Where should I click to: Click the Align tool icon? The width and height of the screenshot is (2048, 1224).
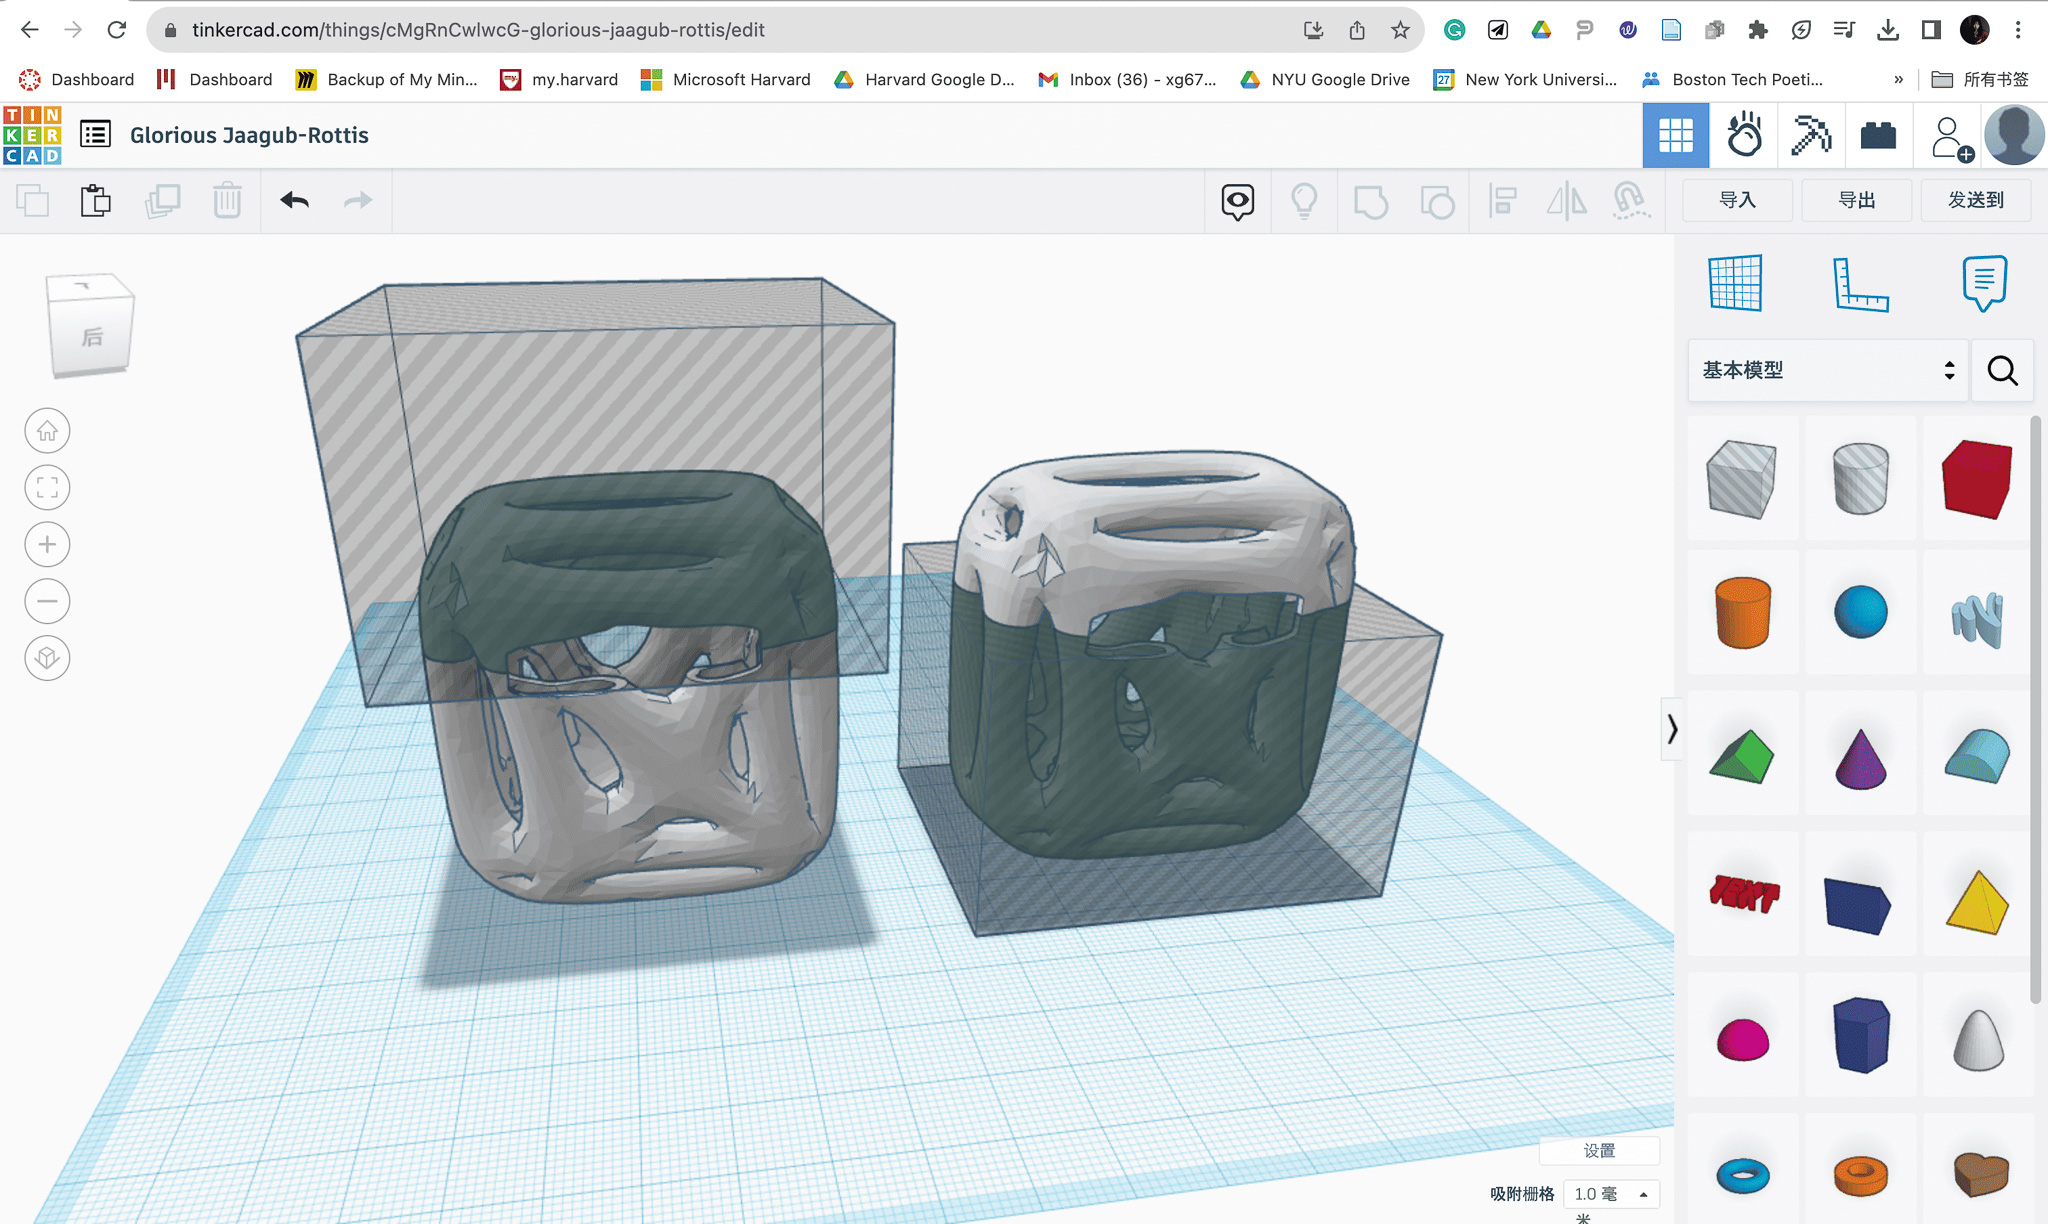coord(1502,201)
